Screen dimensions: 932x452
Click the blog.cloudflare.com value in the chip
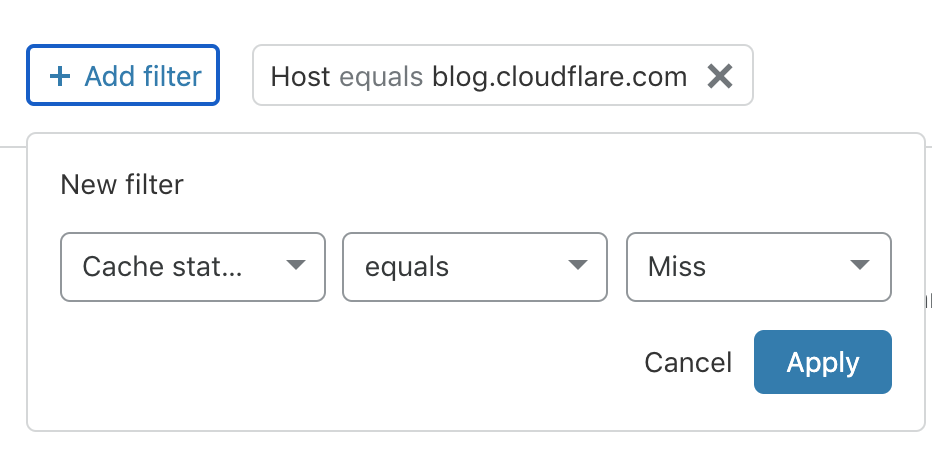[x=559, y=77]
